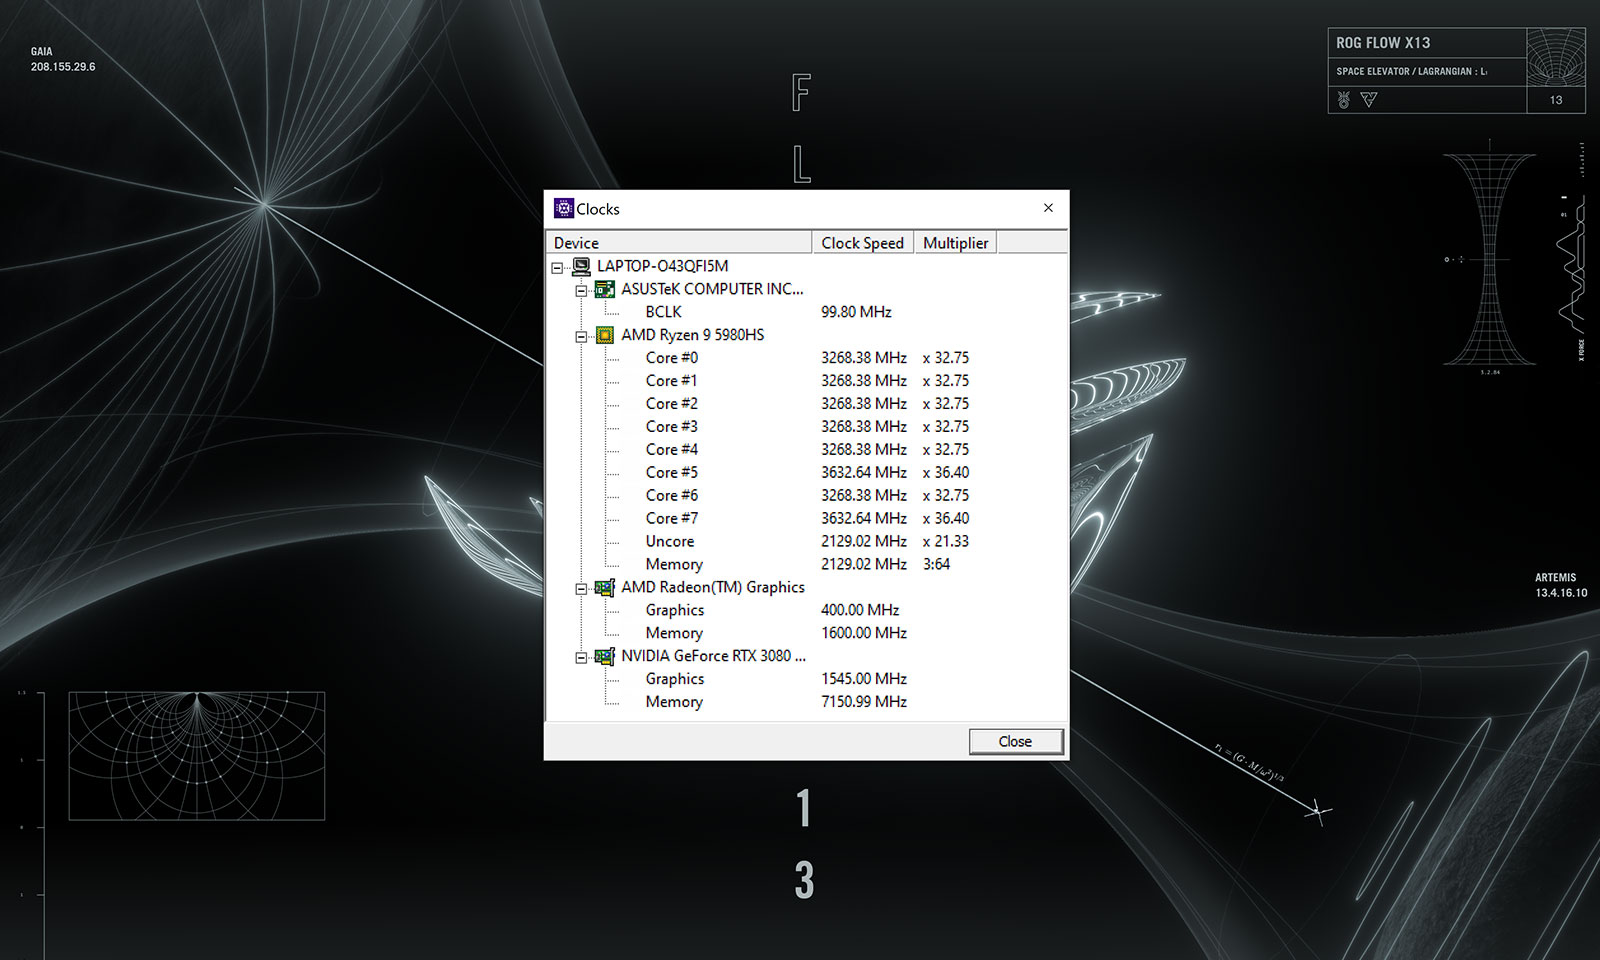Viewport: 1600px width, 960px height.
Task: Click the ASUSTeK motherboard icon
Action: click(605, 289)
